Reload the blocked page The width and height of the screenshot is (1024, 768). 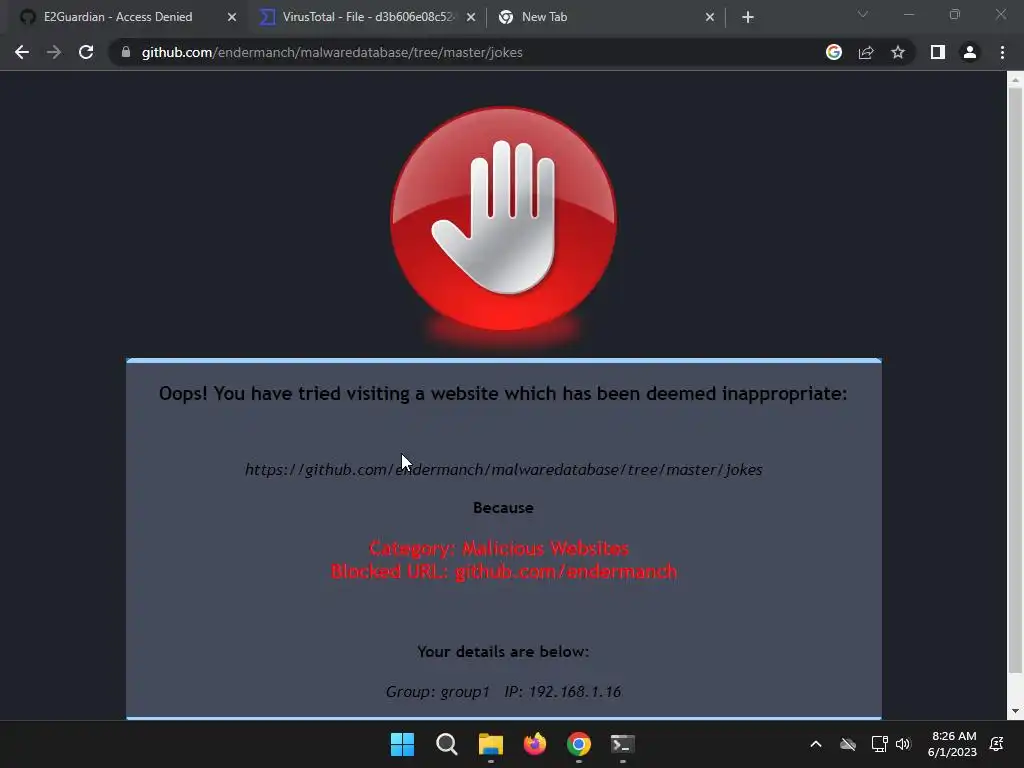86,52
